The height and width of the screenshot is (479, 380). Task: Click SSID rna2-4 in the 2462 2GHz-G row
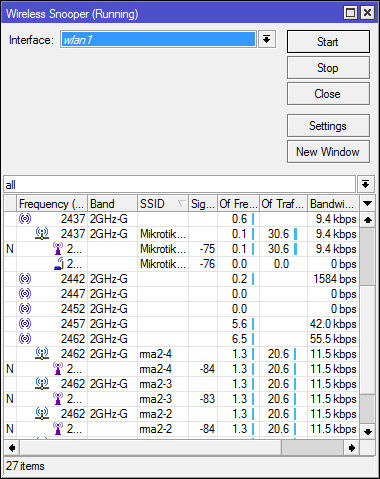pyautogui.click(x=156, y=354)
